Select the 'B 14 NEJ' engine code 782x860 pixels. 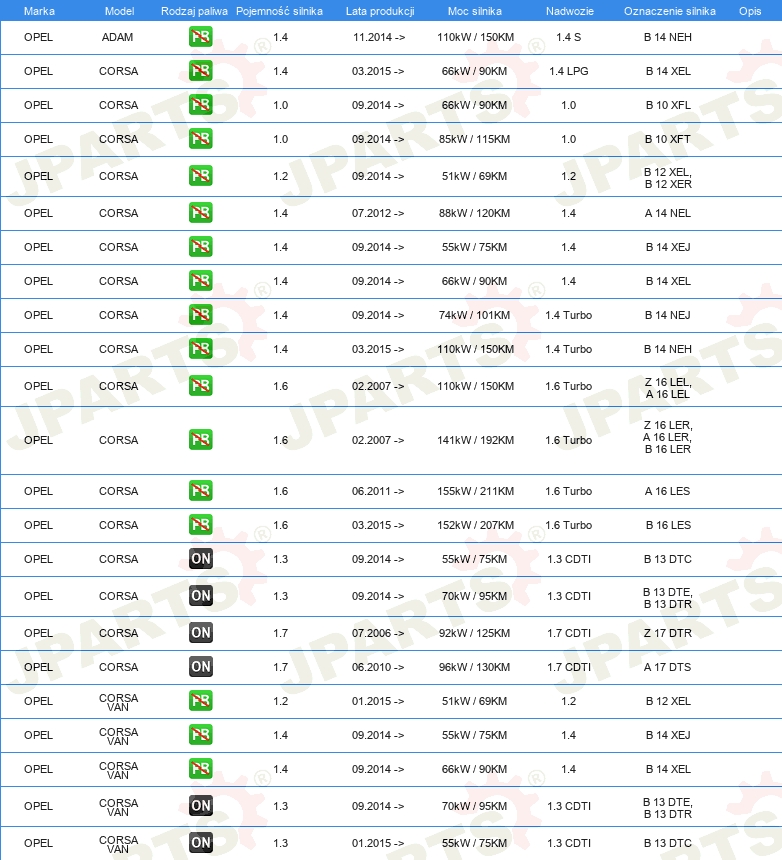click(x=668, y=315)
